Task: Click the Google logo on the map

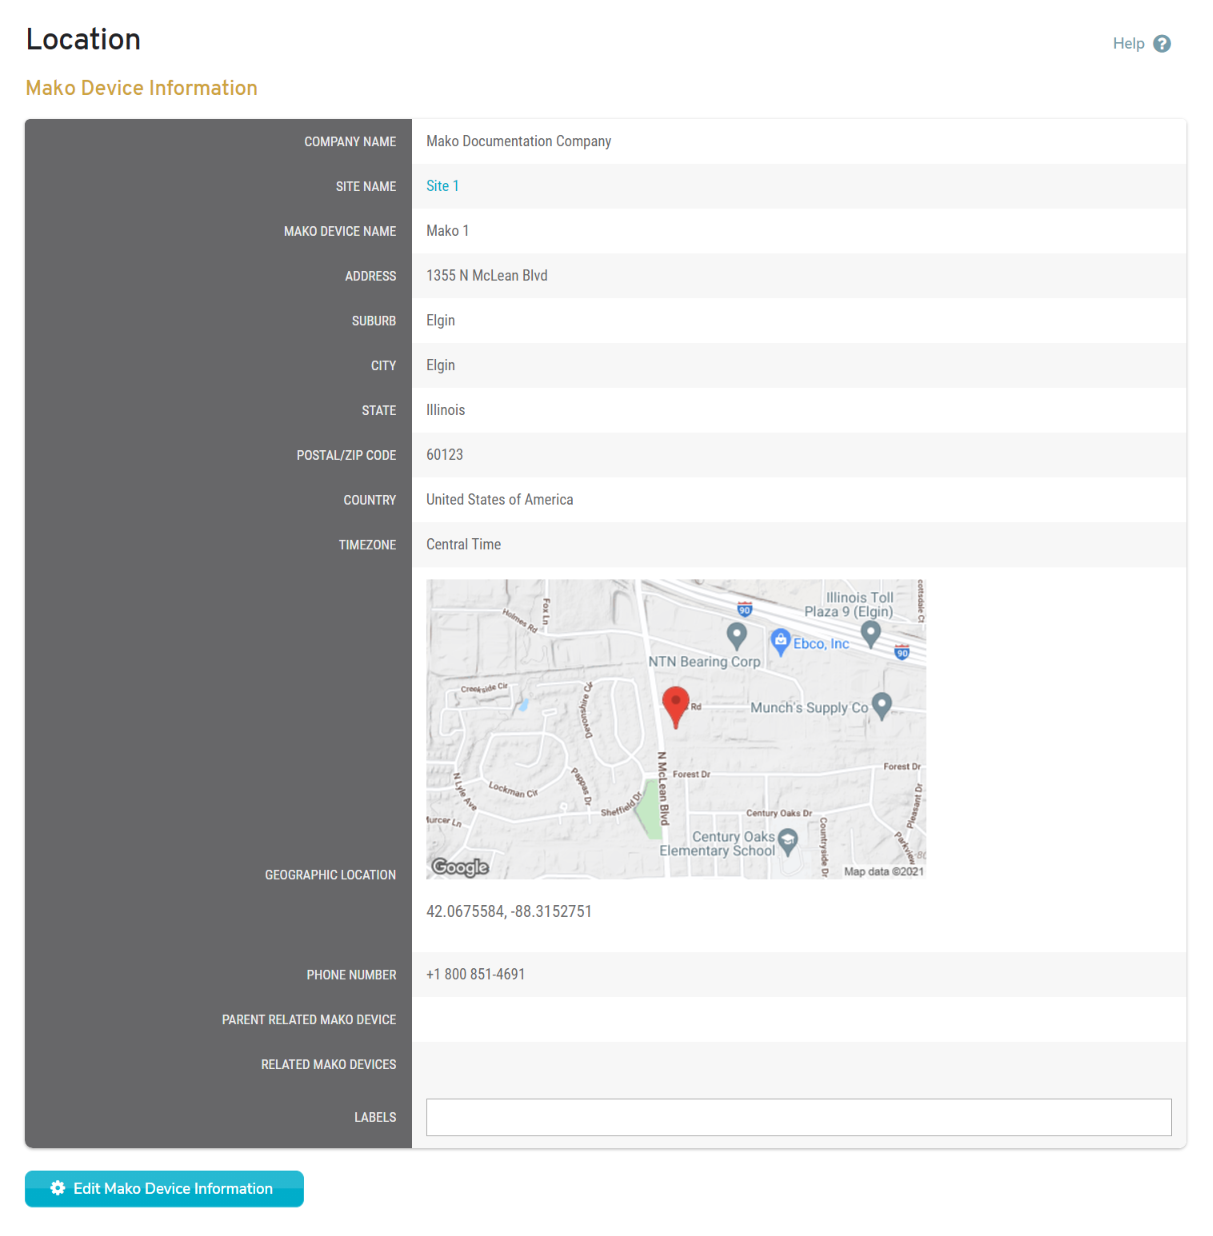Action: tap(460, 867)
